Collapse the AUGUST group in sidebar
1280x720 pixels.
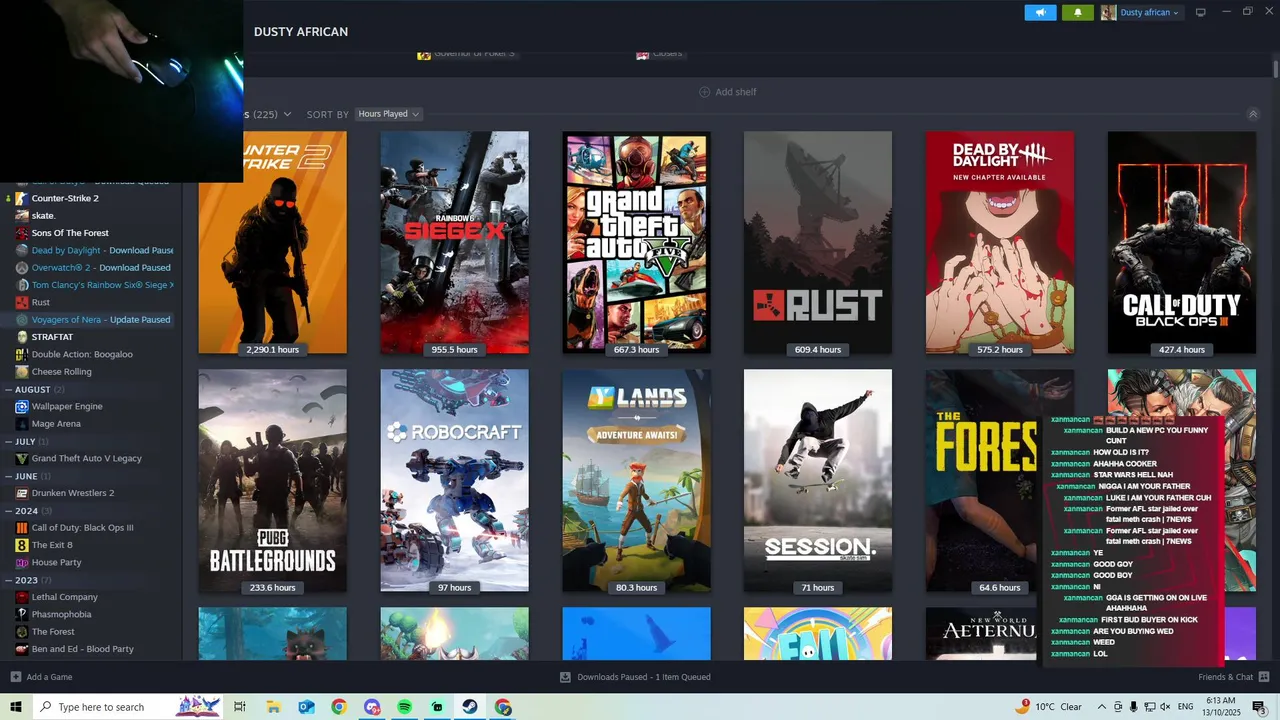[9, 389]
